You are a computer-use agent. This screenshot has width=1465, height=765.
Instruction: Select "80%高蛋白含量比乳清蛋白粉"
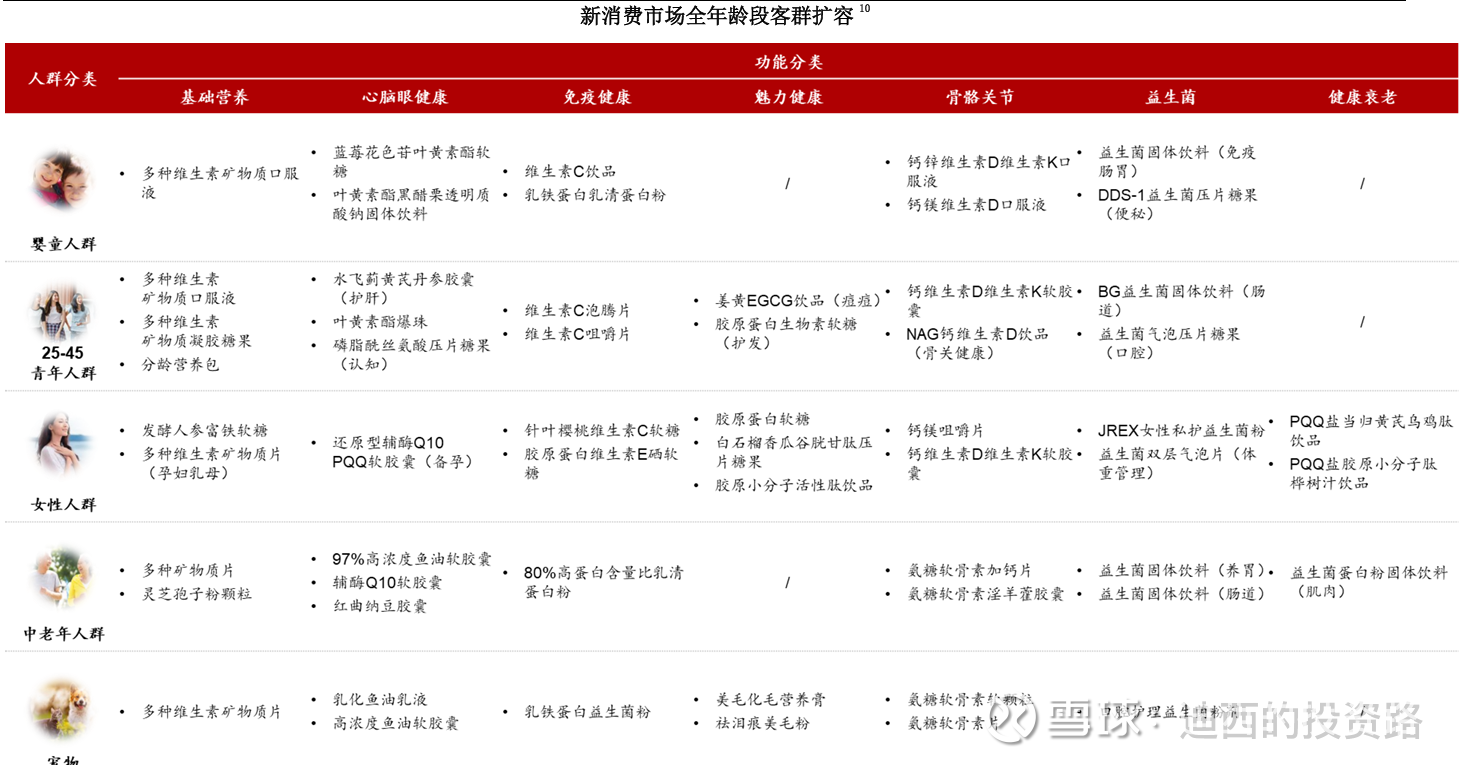pos(604,582)
